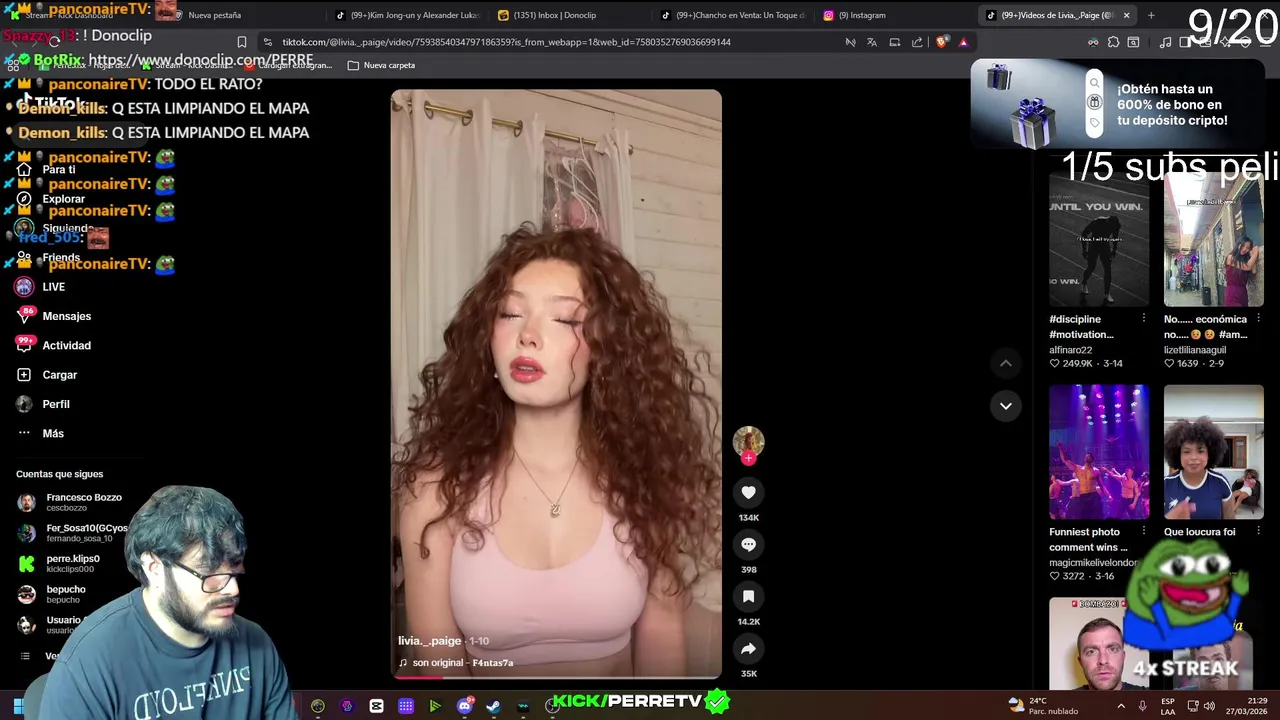Open a new browser tab with plus

(1151, 15)
